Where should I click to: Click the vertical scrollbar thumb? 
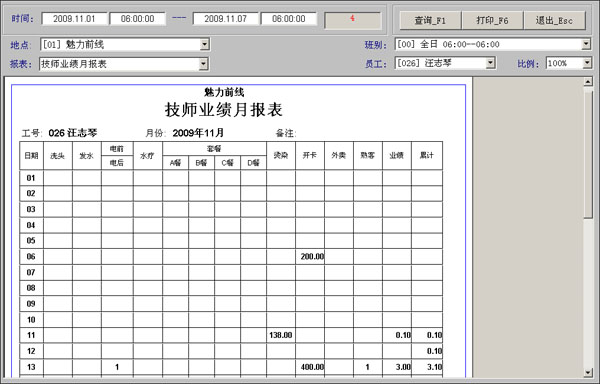(588, 152)
